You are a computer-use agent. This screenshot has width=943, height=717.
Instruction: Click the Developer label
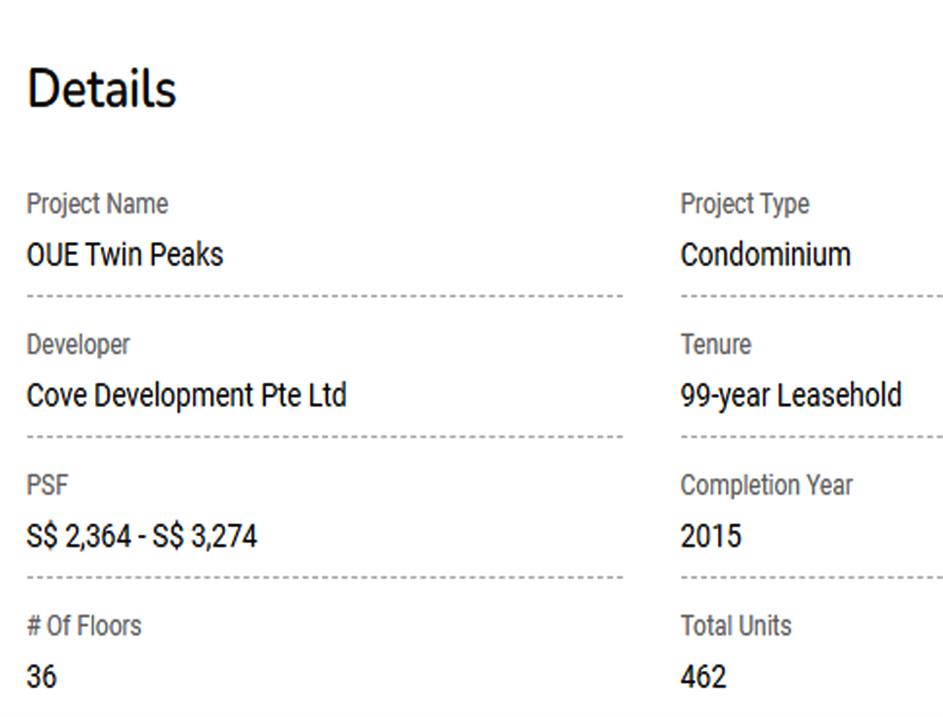coord(78,345)
